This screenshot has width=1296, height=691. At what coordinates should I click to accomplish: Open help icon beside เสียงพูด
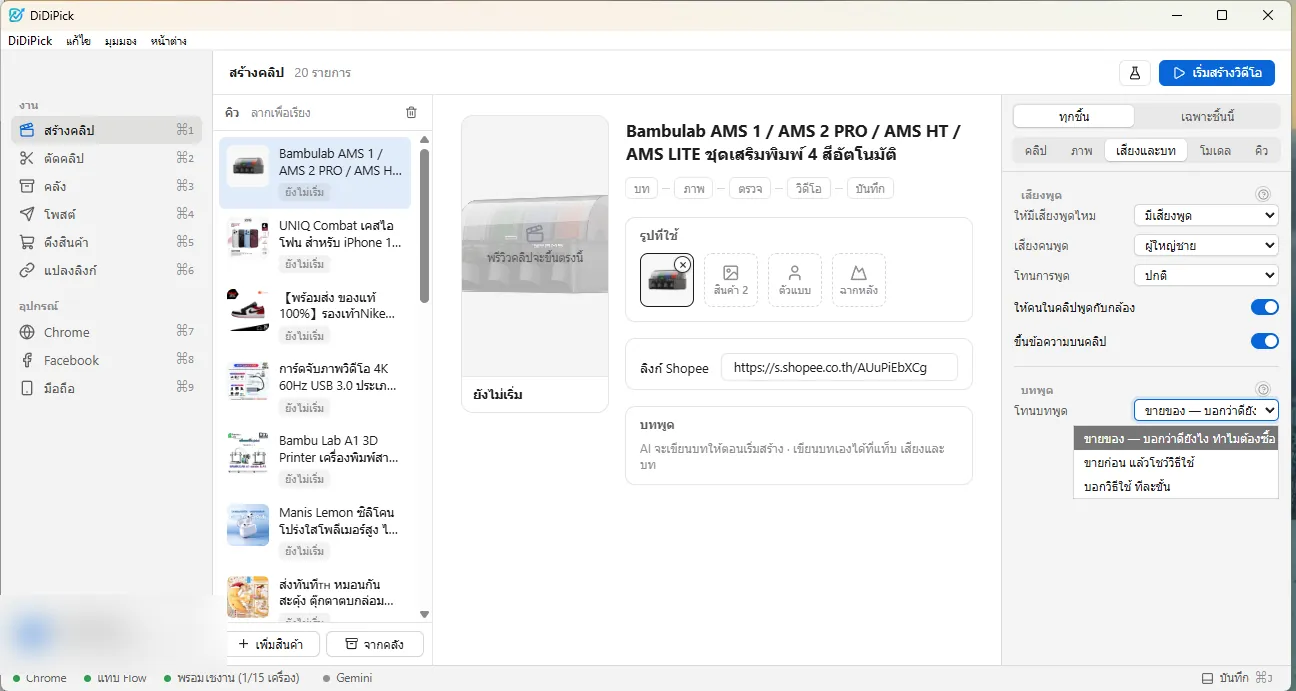tap(1263, 195)
